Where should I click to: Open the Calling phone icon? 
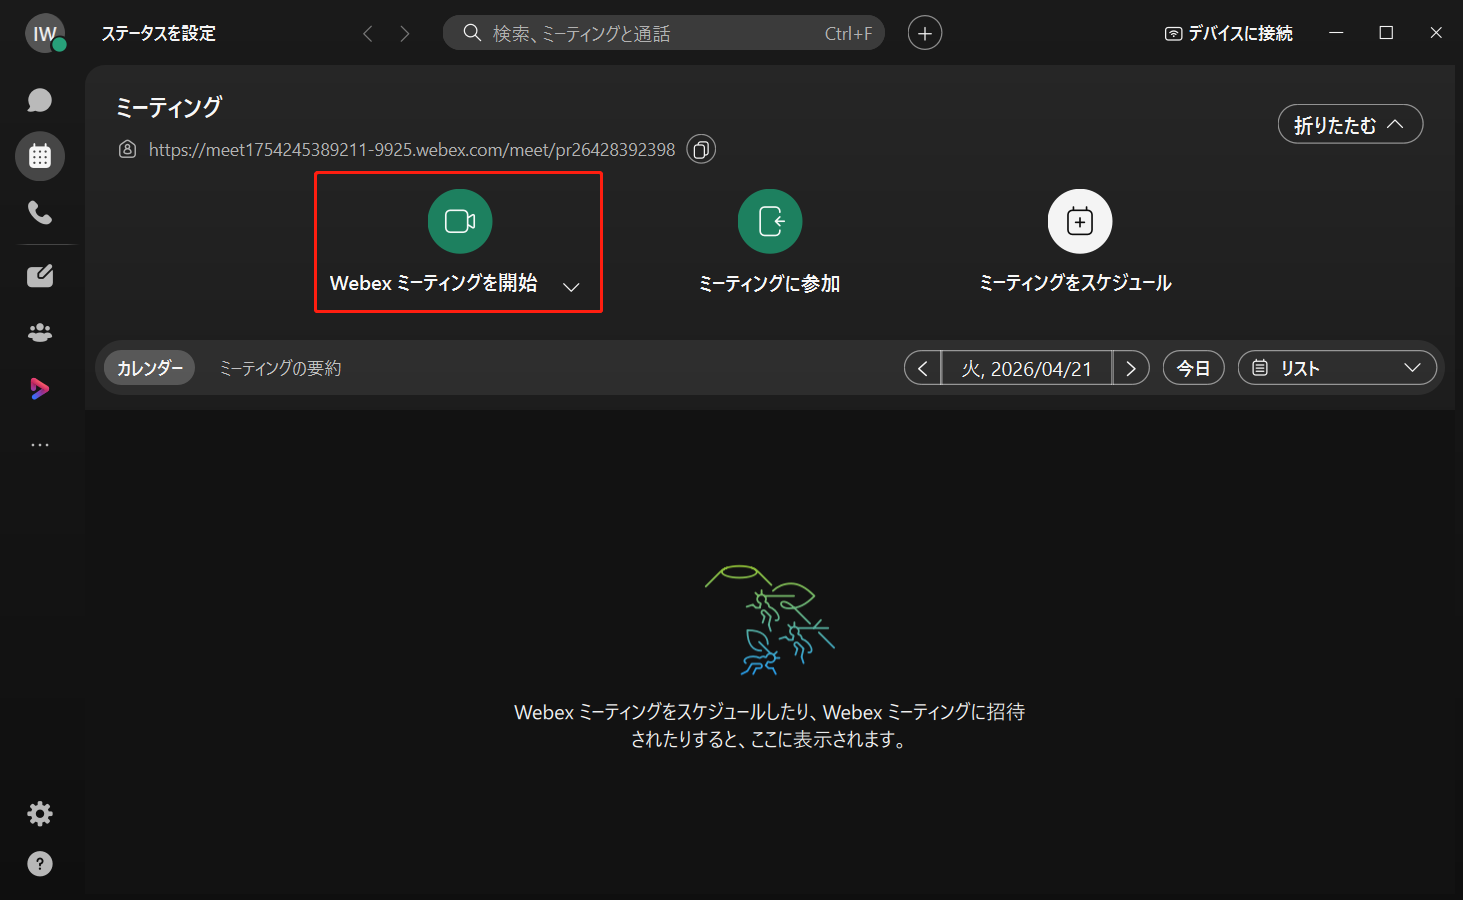[x=40, y=212]
